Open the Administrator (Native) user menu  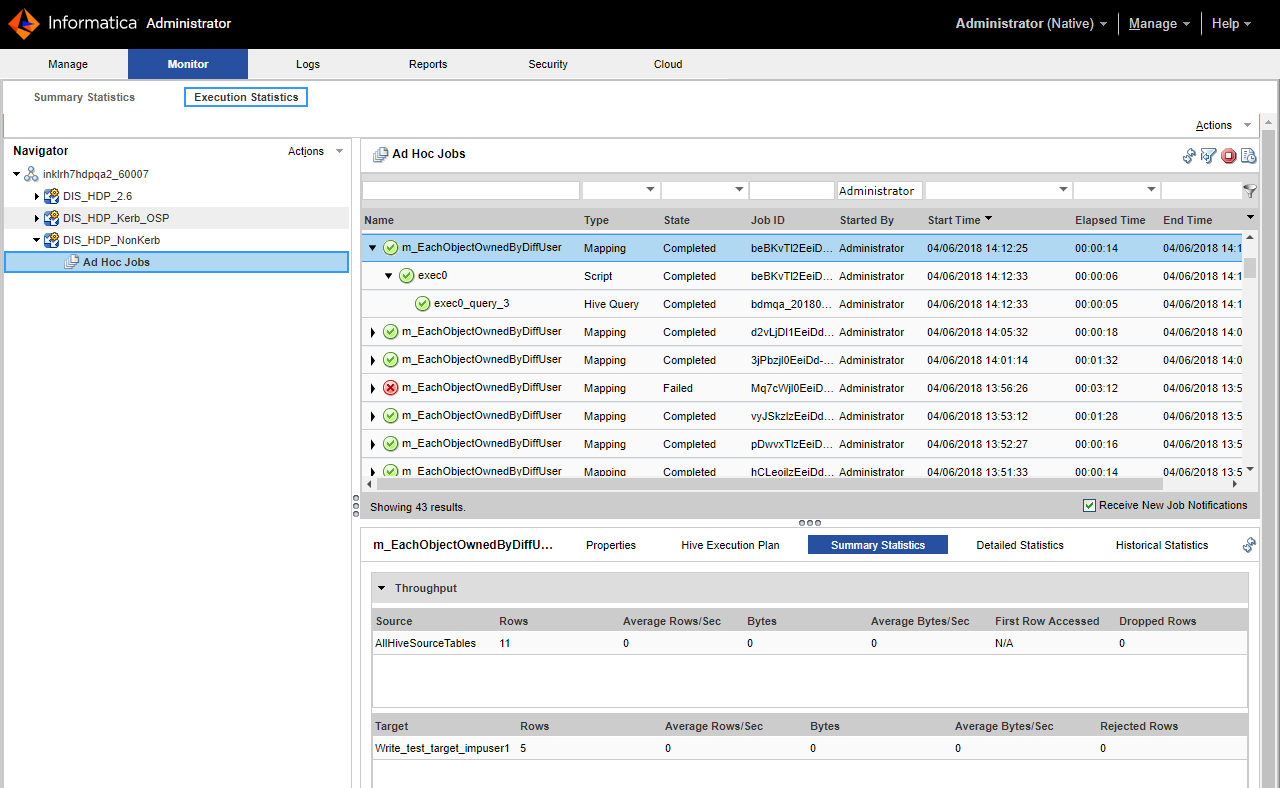(x=1031, y=23)
